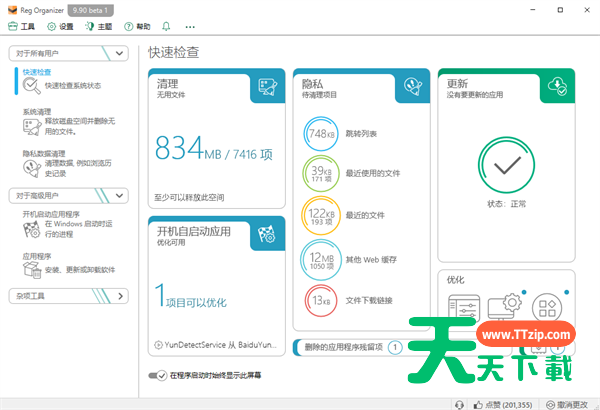Select 快速检查 in the sidebar
Image resolution: width=600 pixels, height=410 pixels.
(37, 72)
